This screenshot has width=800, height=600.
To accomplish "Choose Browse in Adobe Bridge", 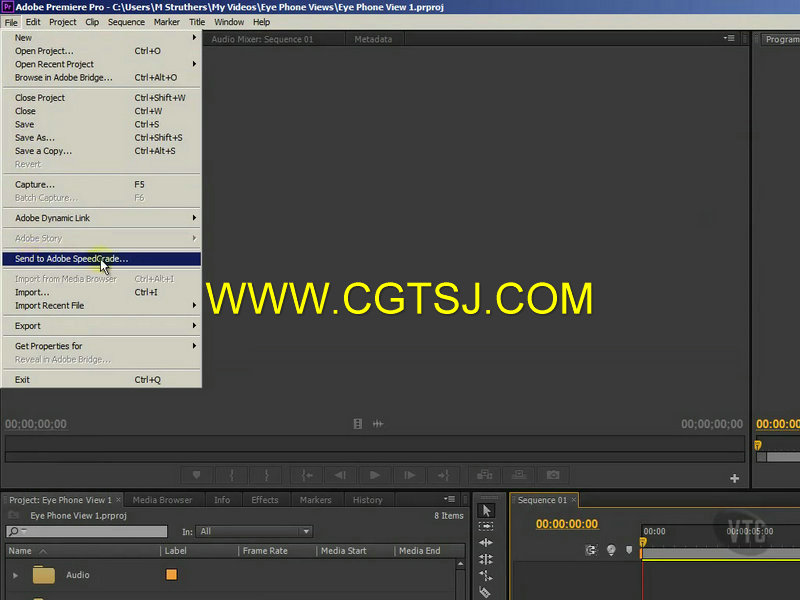I will pos(102,78).
